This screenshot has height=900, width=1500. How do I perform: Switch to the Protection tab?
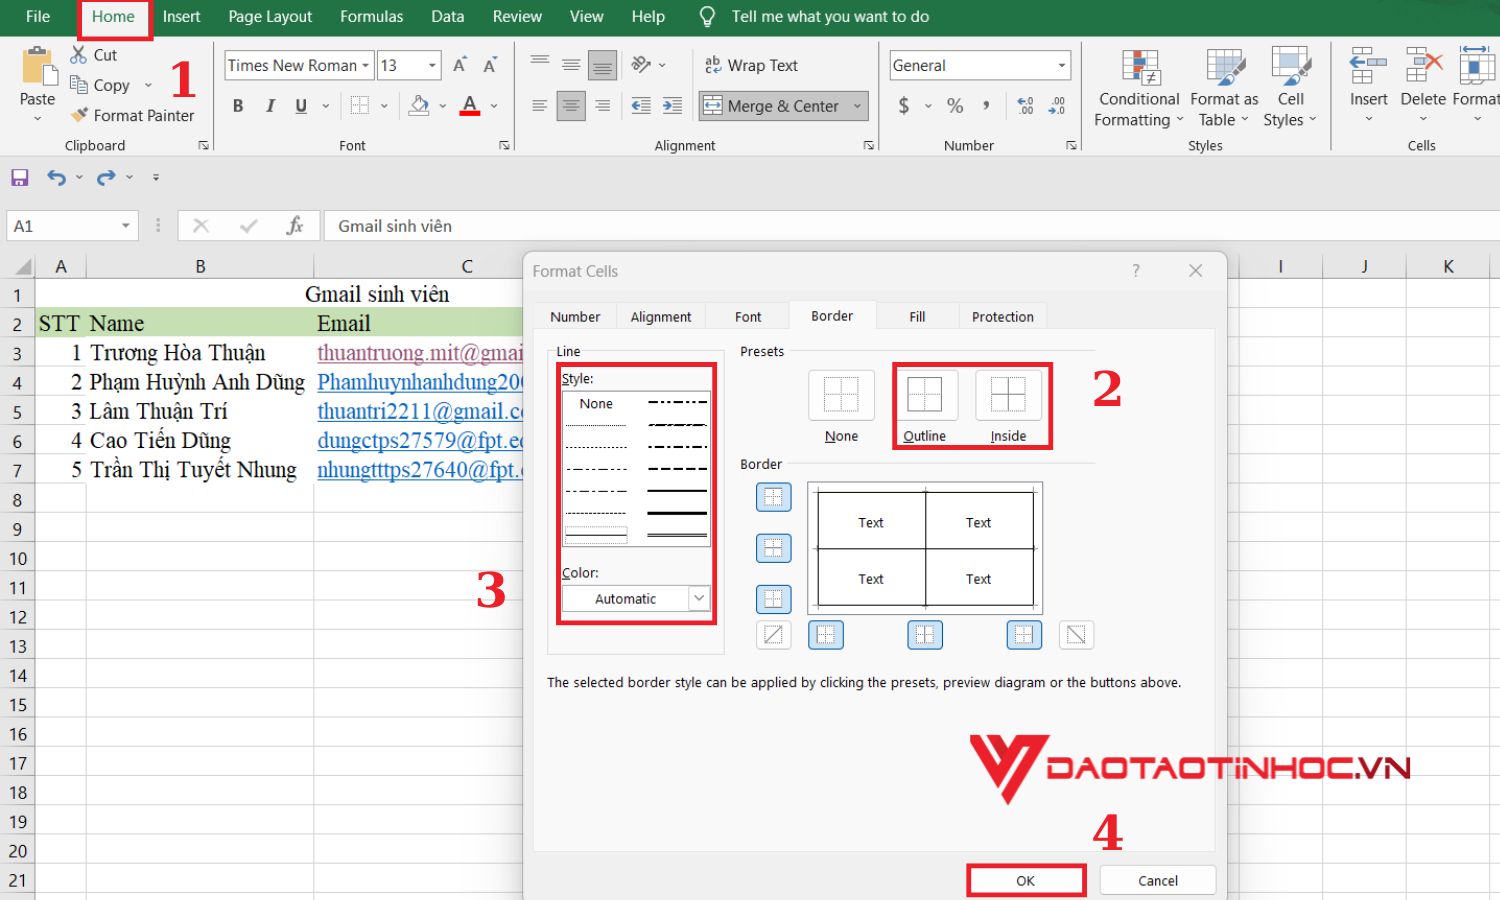[x=1002, y=316]
